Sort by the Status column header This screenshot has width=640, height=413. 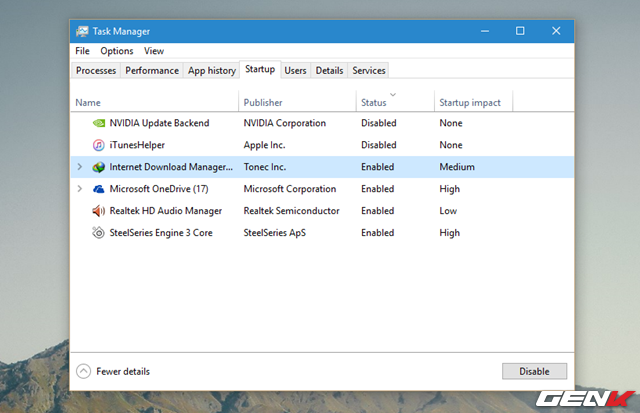(374, 102)
